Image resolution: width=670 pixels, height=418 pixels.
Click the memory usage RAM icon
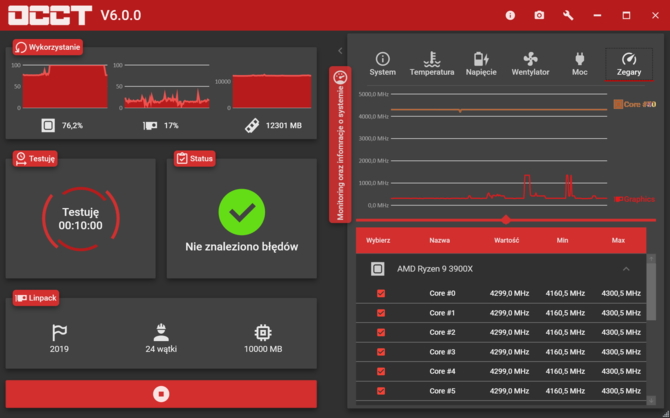(252, 125)
